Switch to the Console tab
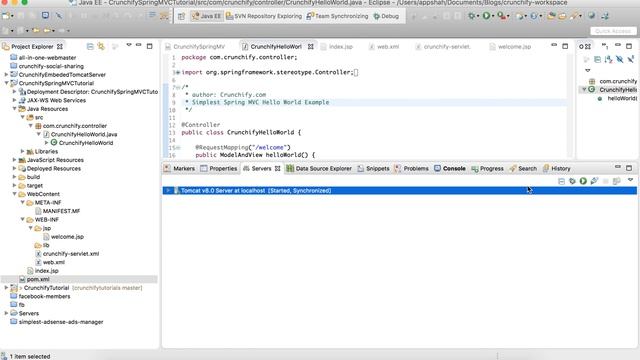This screenshot has width=640, height=360. tap(450, 169)
